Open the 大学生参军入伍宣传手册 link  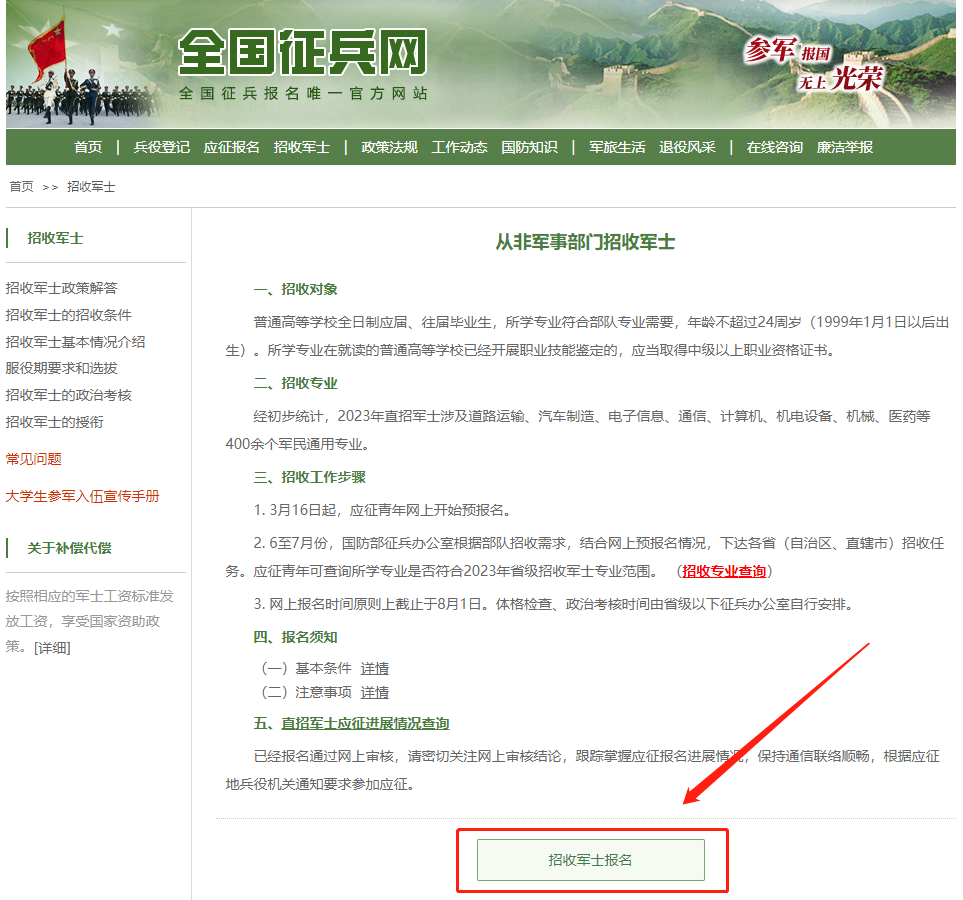tap(82, 496)
